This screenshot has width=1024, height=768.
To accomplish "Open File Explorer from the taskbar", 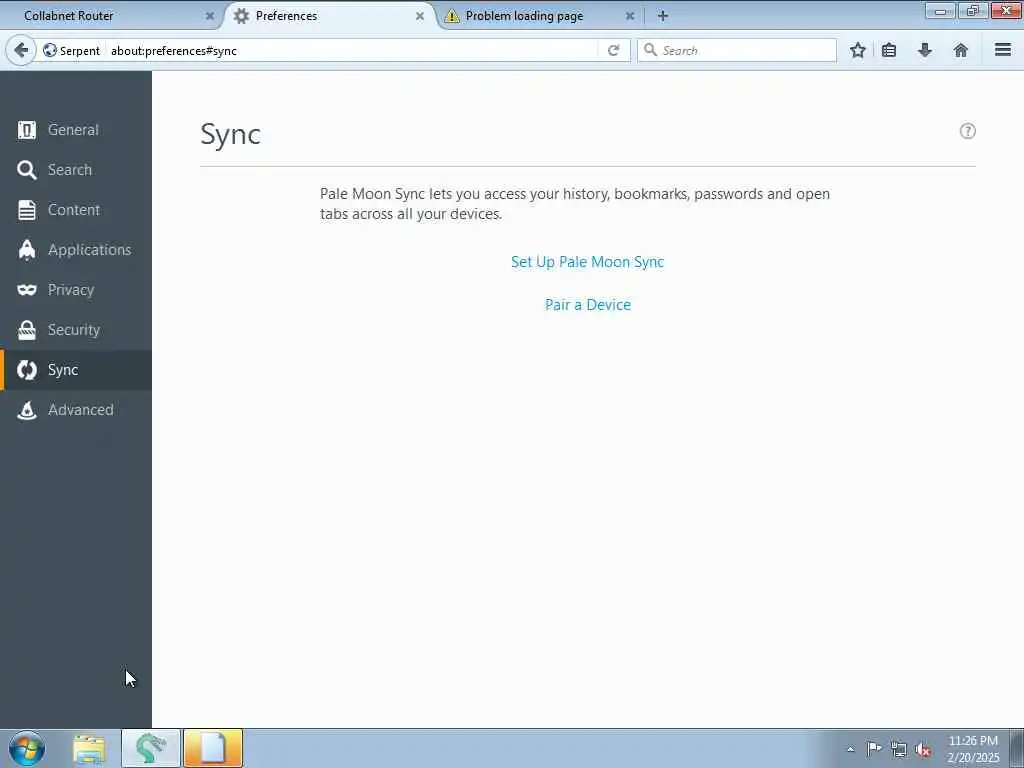I will click(89, 748).
